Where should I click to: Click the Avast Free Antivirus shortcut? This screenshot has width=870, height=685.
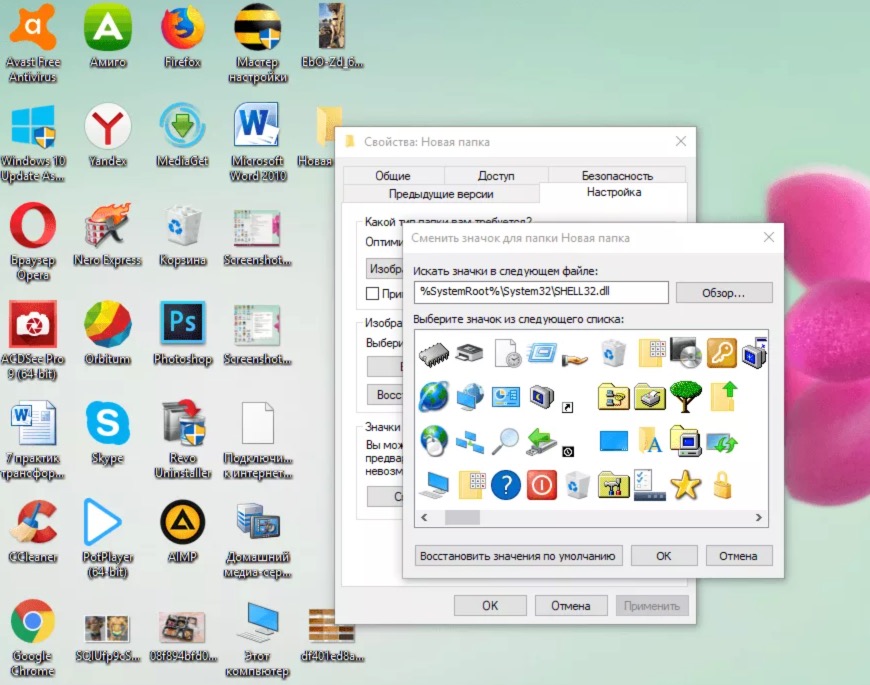[33, 42]
